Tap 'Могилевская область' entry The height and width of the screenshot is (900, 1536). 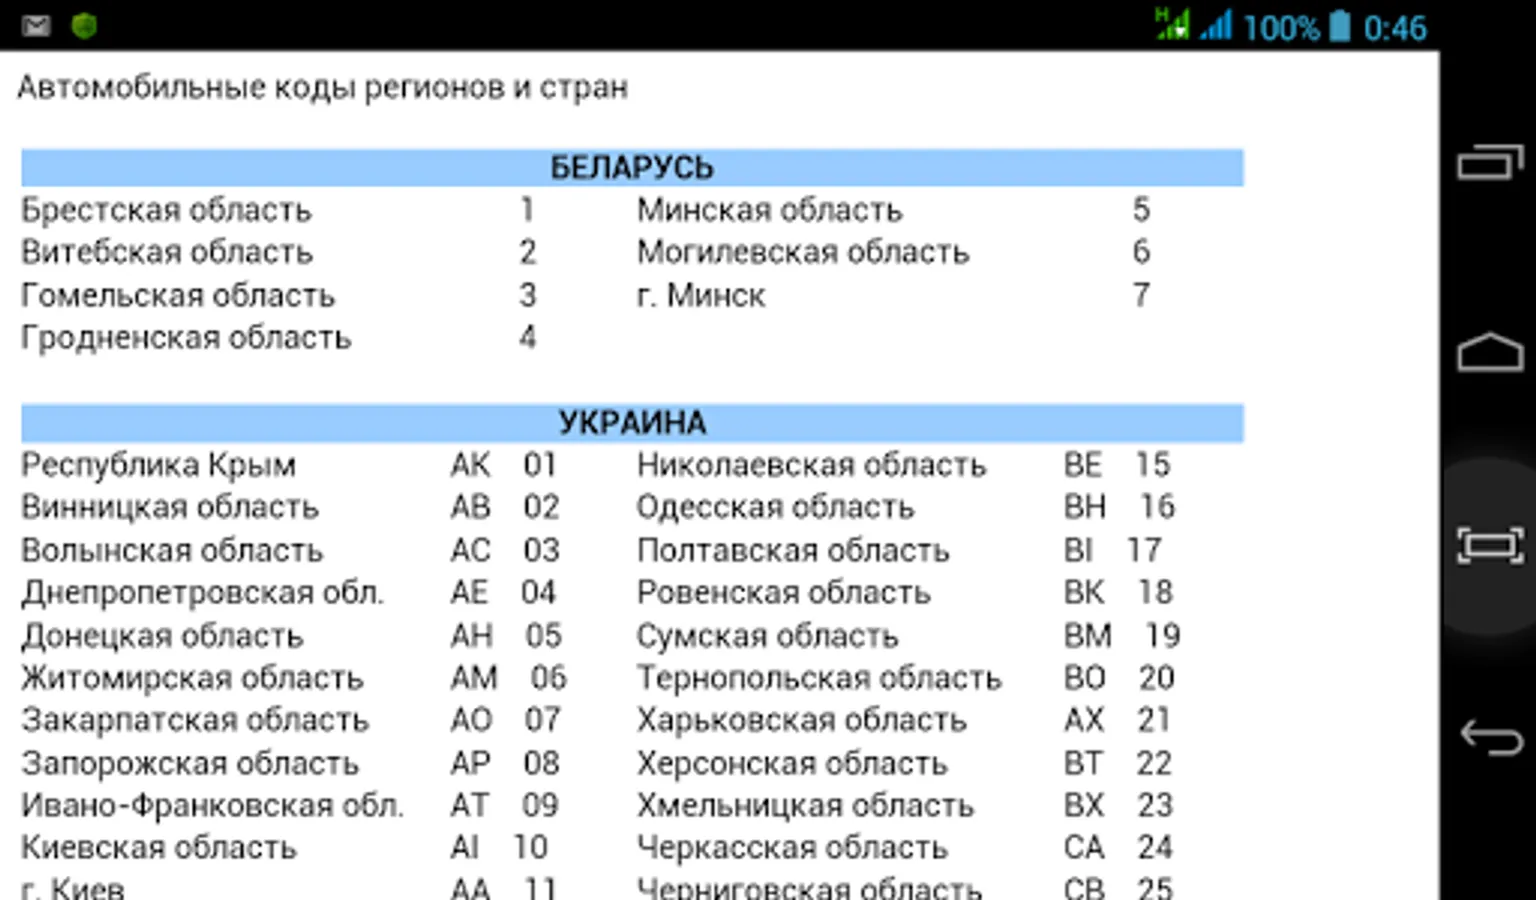[x=803, y=252]
